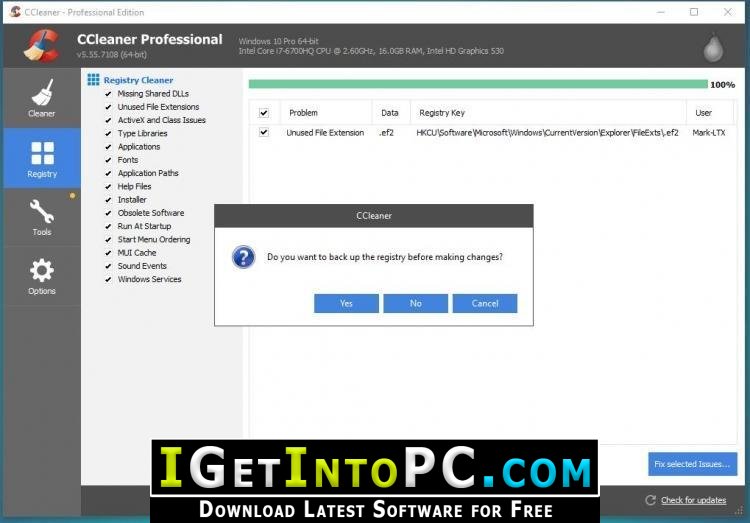Click the 100% progress label

tap(722, 85)
